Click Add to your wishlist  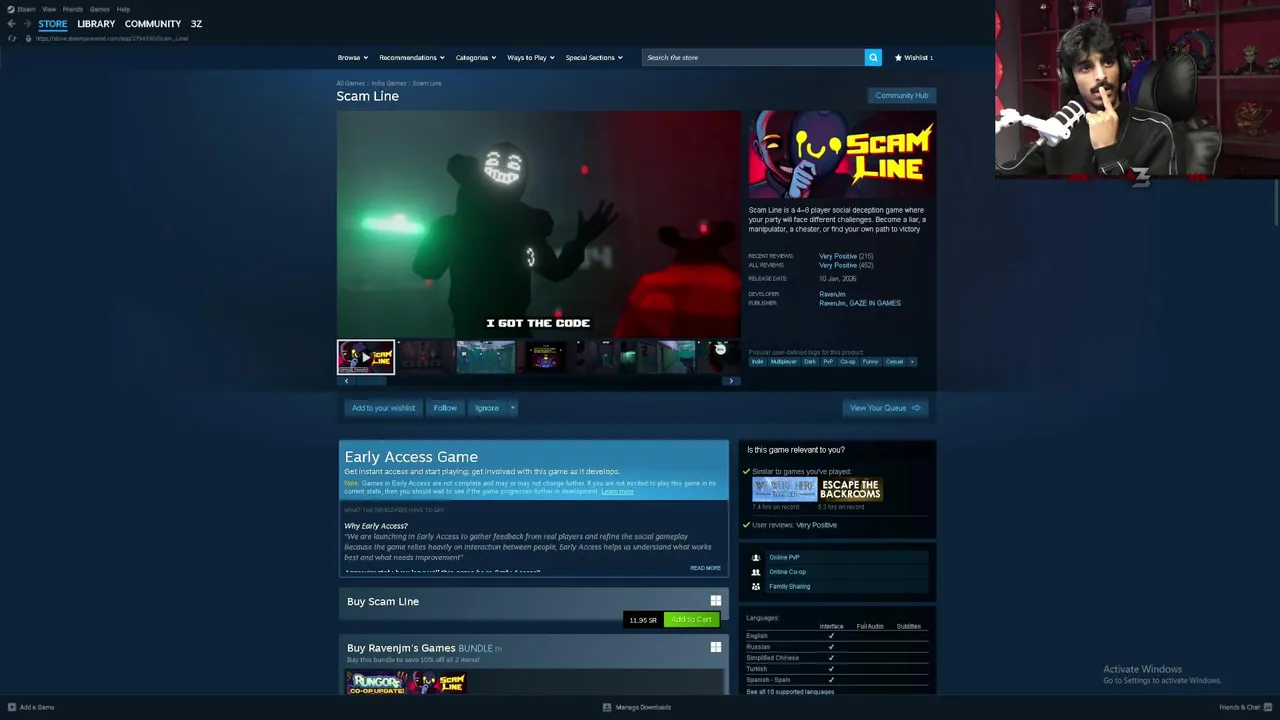tap(383, 408)
